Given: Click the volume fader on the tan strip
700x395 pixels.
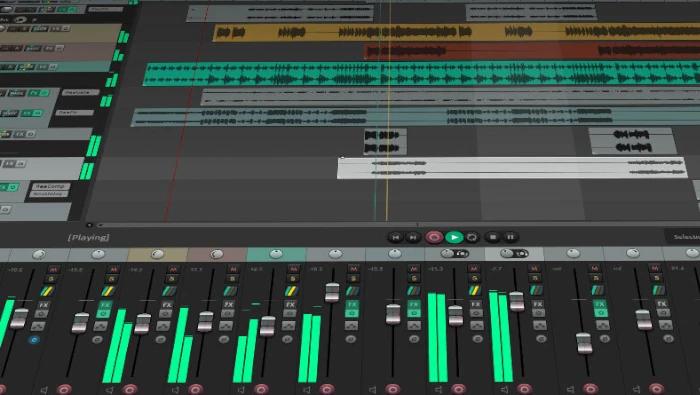Looking at the screenshot, I should point(142,324).
